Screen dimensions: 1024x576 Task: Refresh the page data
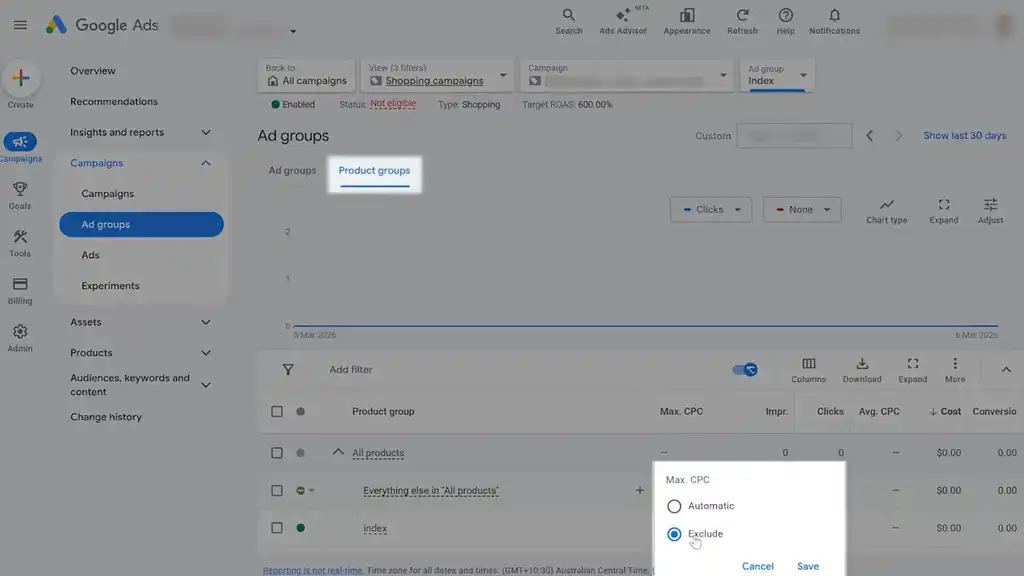[x=742, y=21]
